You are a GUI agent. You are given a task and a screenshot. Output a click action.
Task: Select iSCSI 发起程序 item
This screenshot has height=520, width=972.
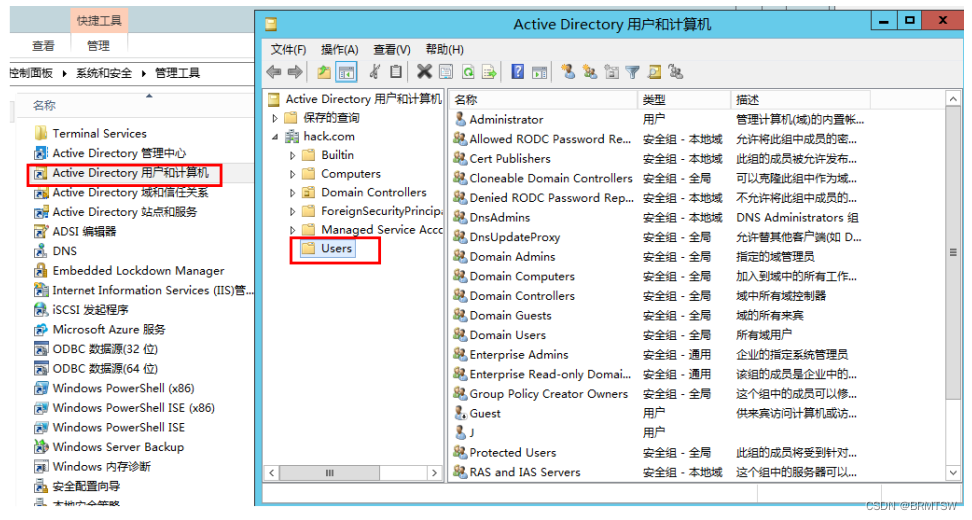click(91, 310)
